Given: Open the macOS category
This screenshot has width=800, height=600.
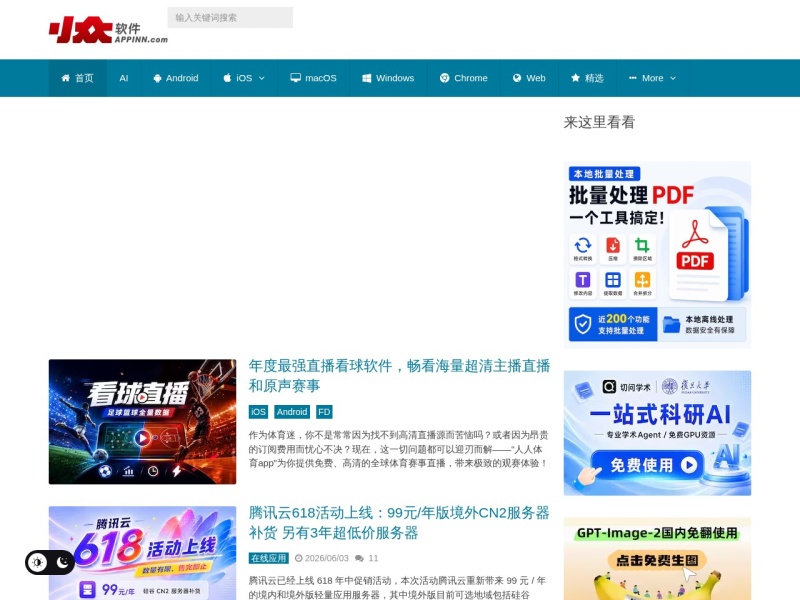Looking at the screenshot, I should (313, 78).
